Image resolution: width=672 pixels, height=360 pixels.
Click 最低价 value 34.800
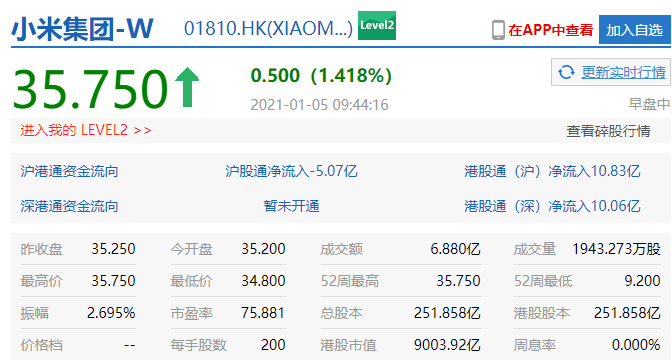click(x=263, y=281)
